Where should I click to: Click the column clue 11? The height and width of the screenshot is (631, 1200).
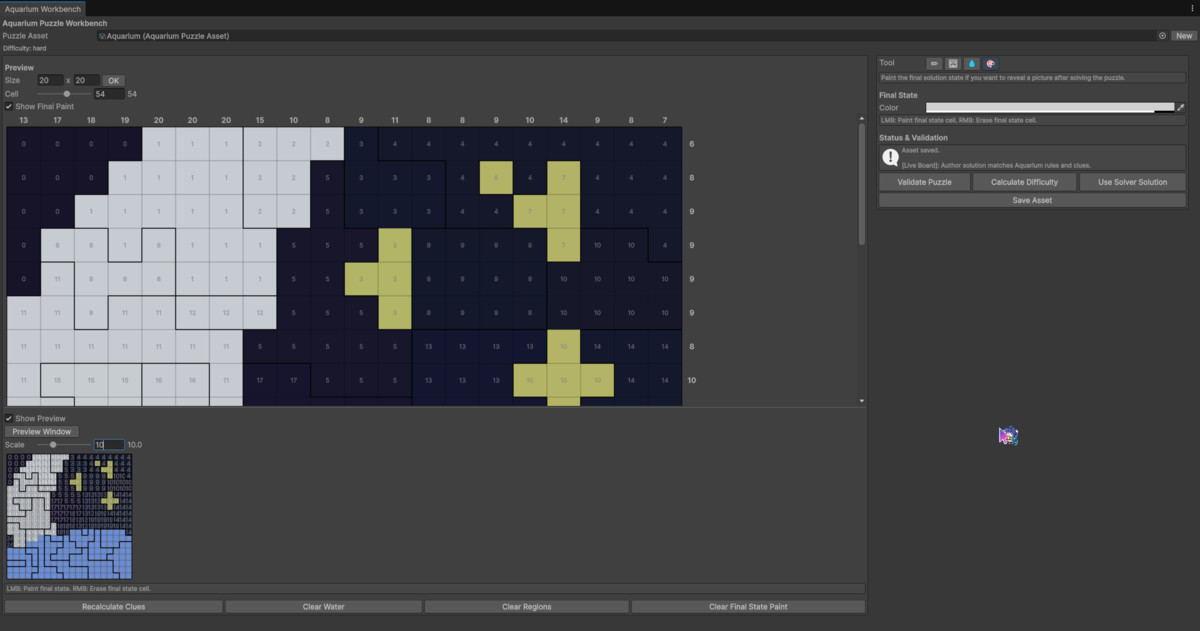[x=395, y=120]
